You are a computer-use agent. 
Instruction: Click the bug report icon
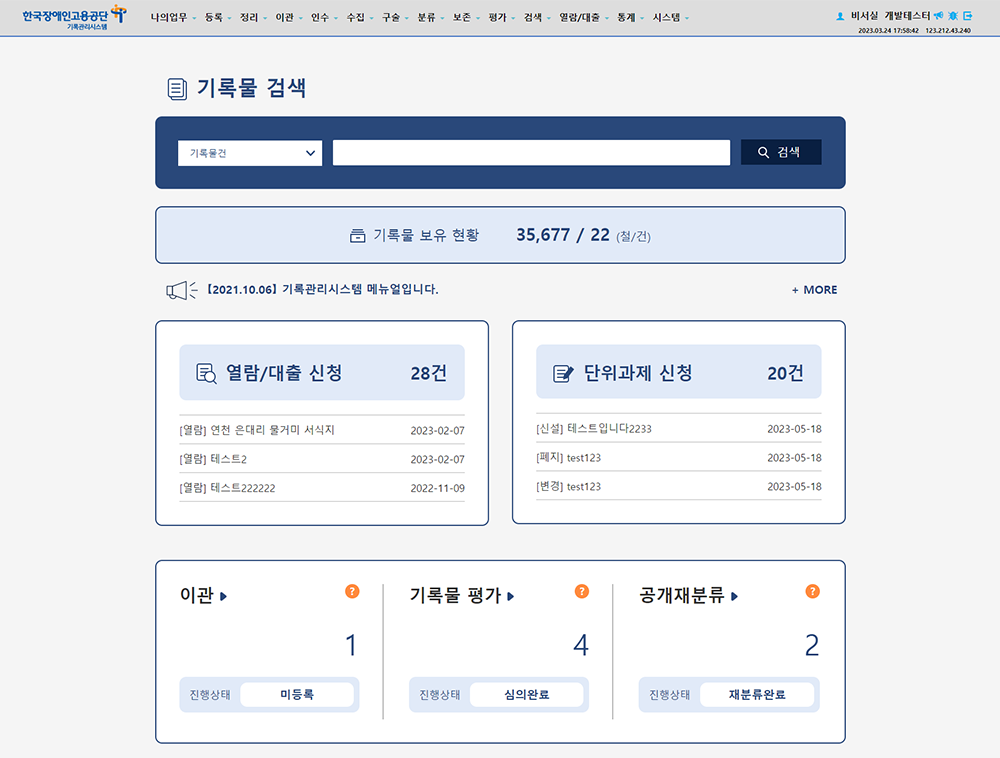pos(953,15)
